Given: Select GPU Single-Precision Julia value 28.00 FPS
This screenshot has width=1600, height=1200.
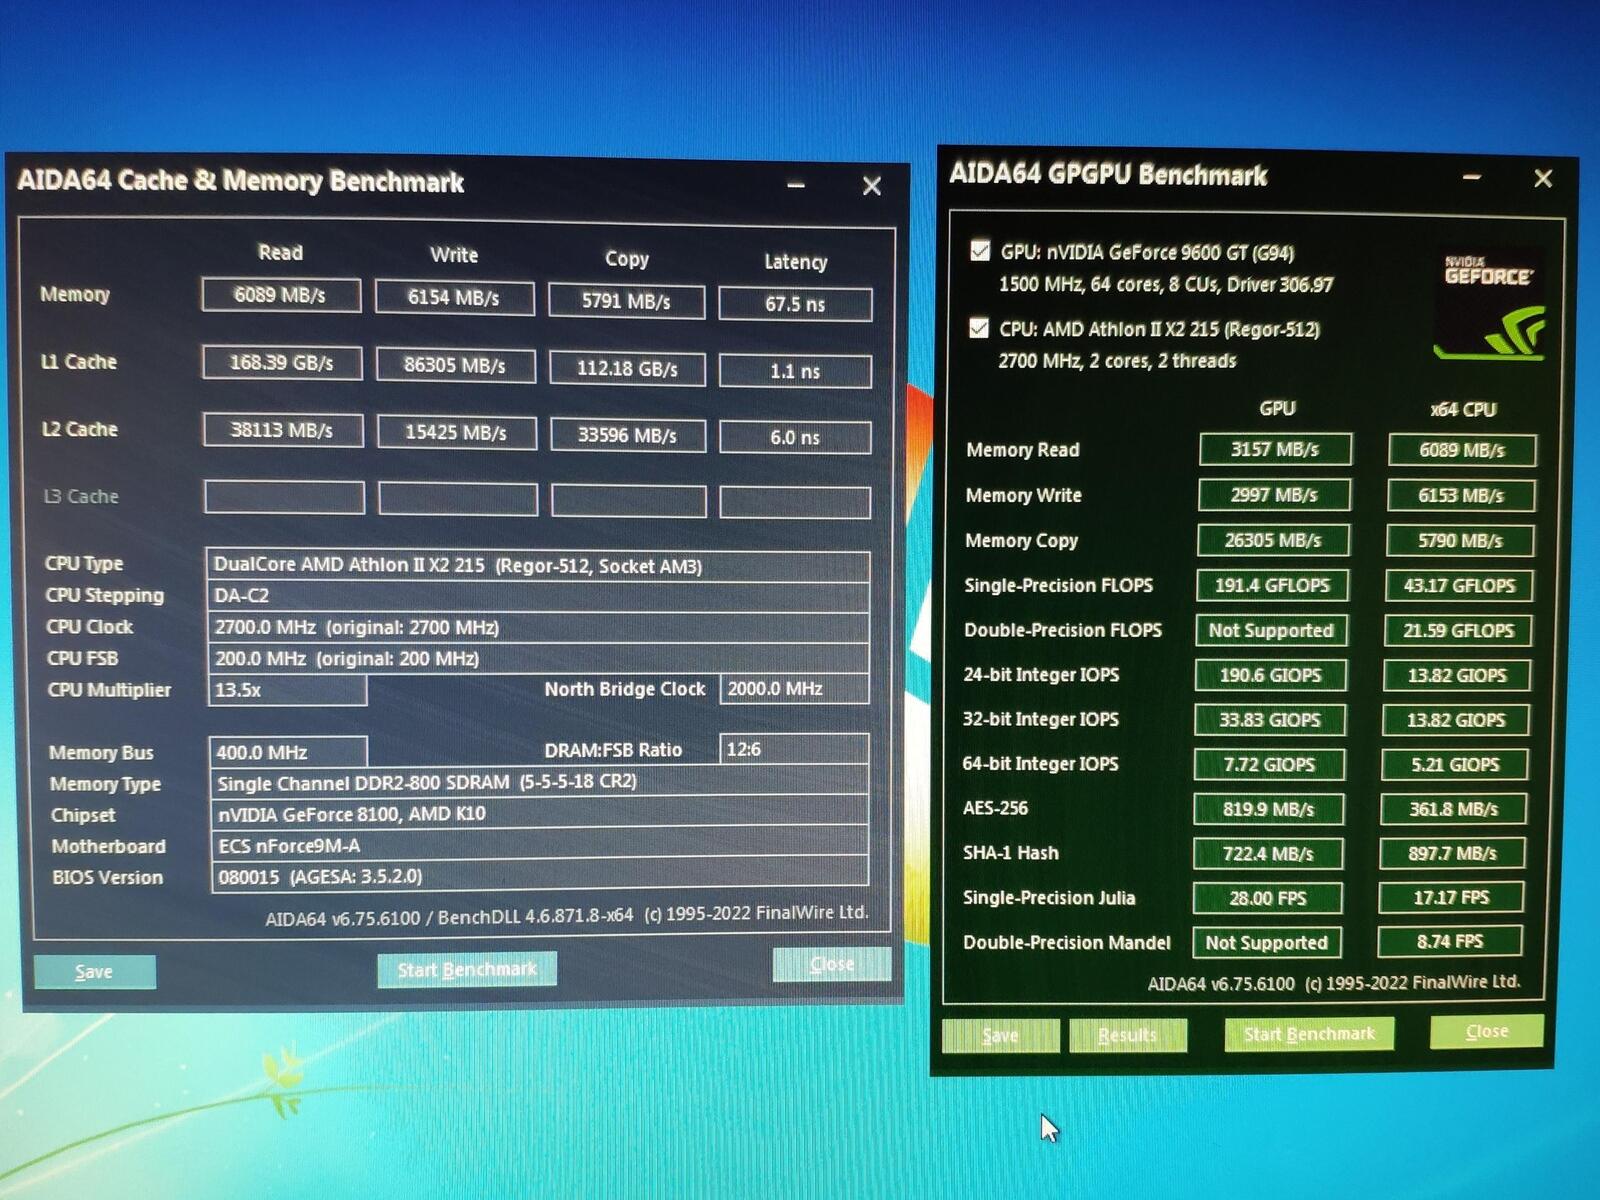Looking at the screenshot, I should click(x=1267, y=898).
